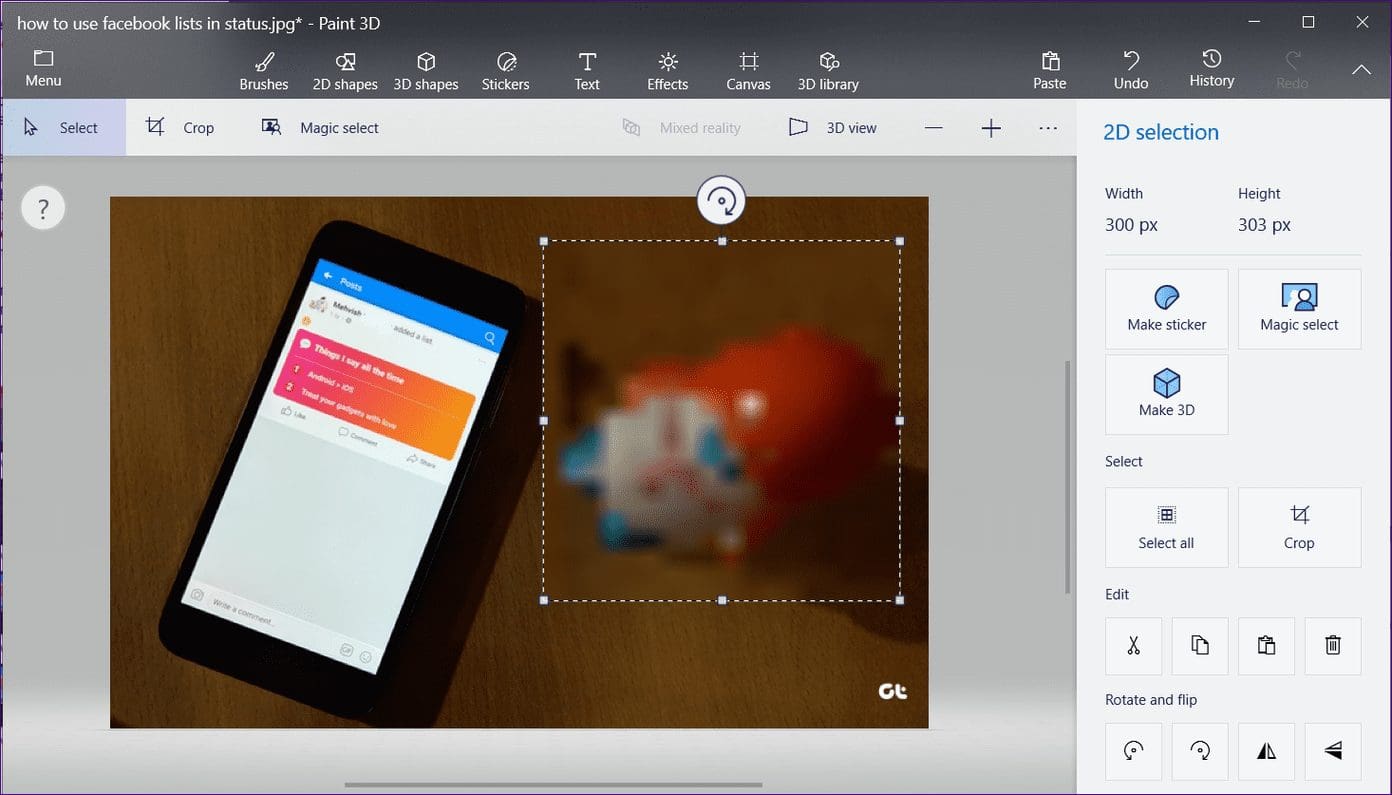The width and height of the screenshot is (1392, 795).
Task: Cut the selection with the scissors icon
Action: [1134, 646]
